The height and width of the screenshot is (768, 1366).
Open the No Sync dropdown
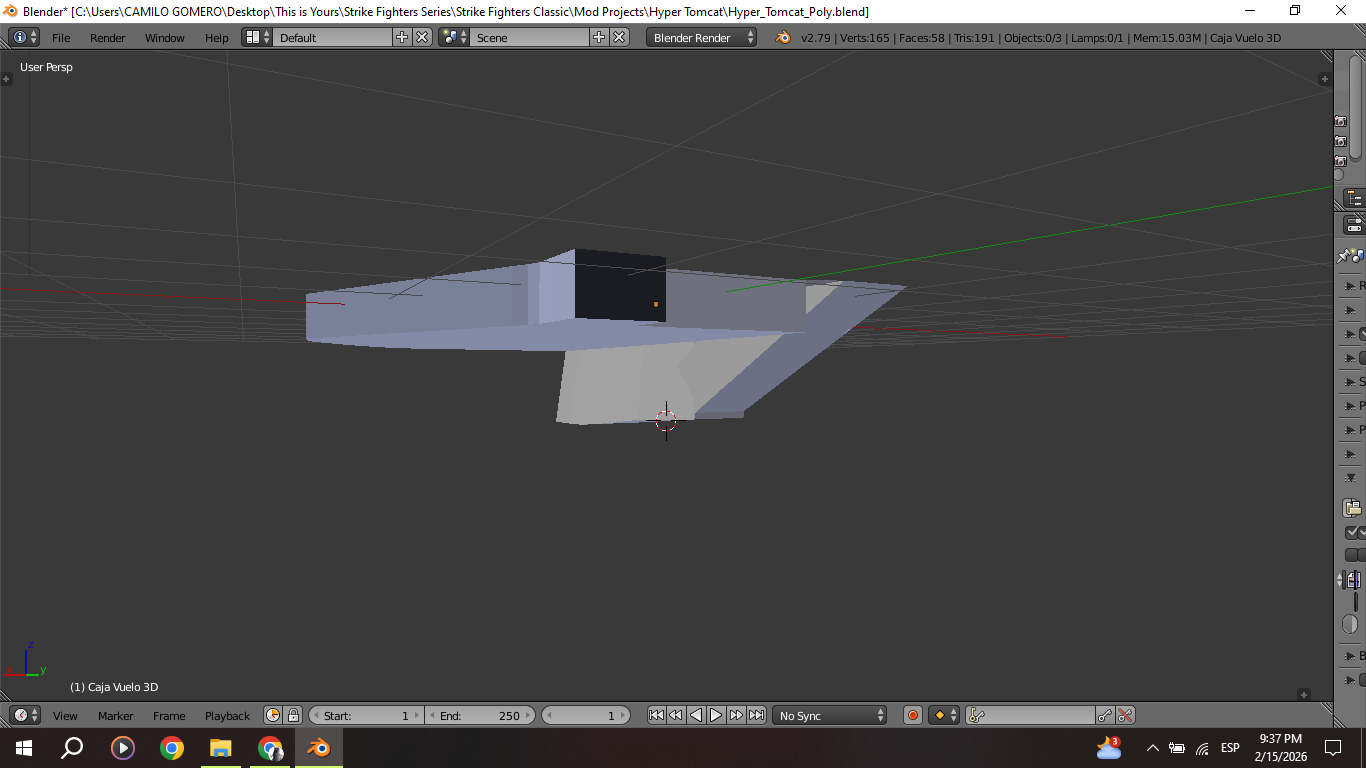[x=830, y=715]
